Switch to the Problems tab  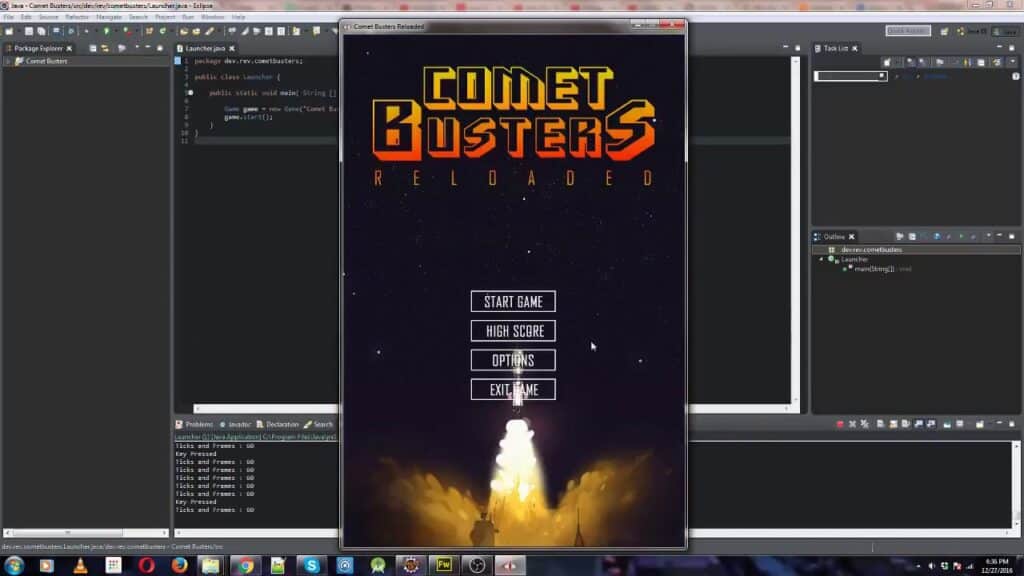click(x=198, y=425)
